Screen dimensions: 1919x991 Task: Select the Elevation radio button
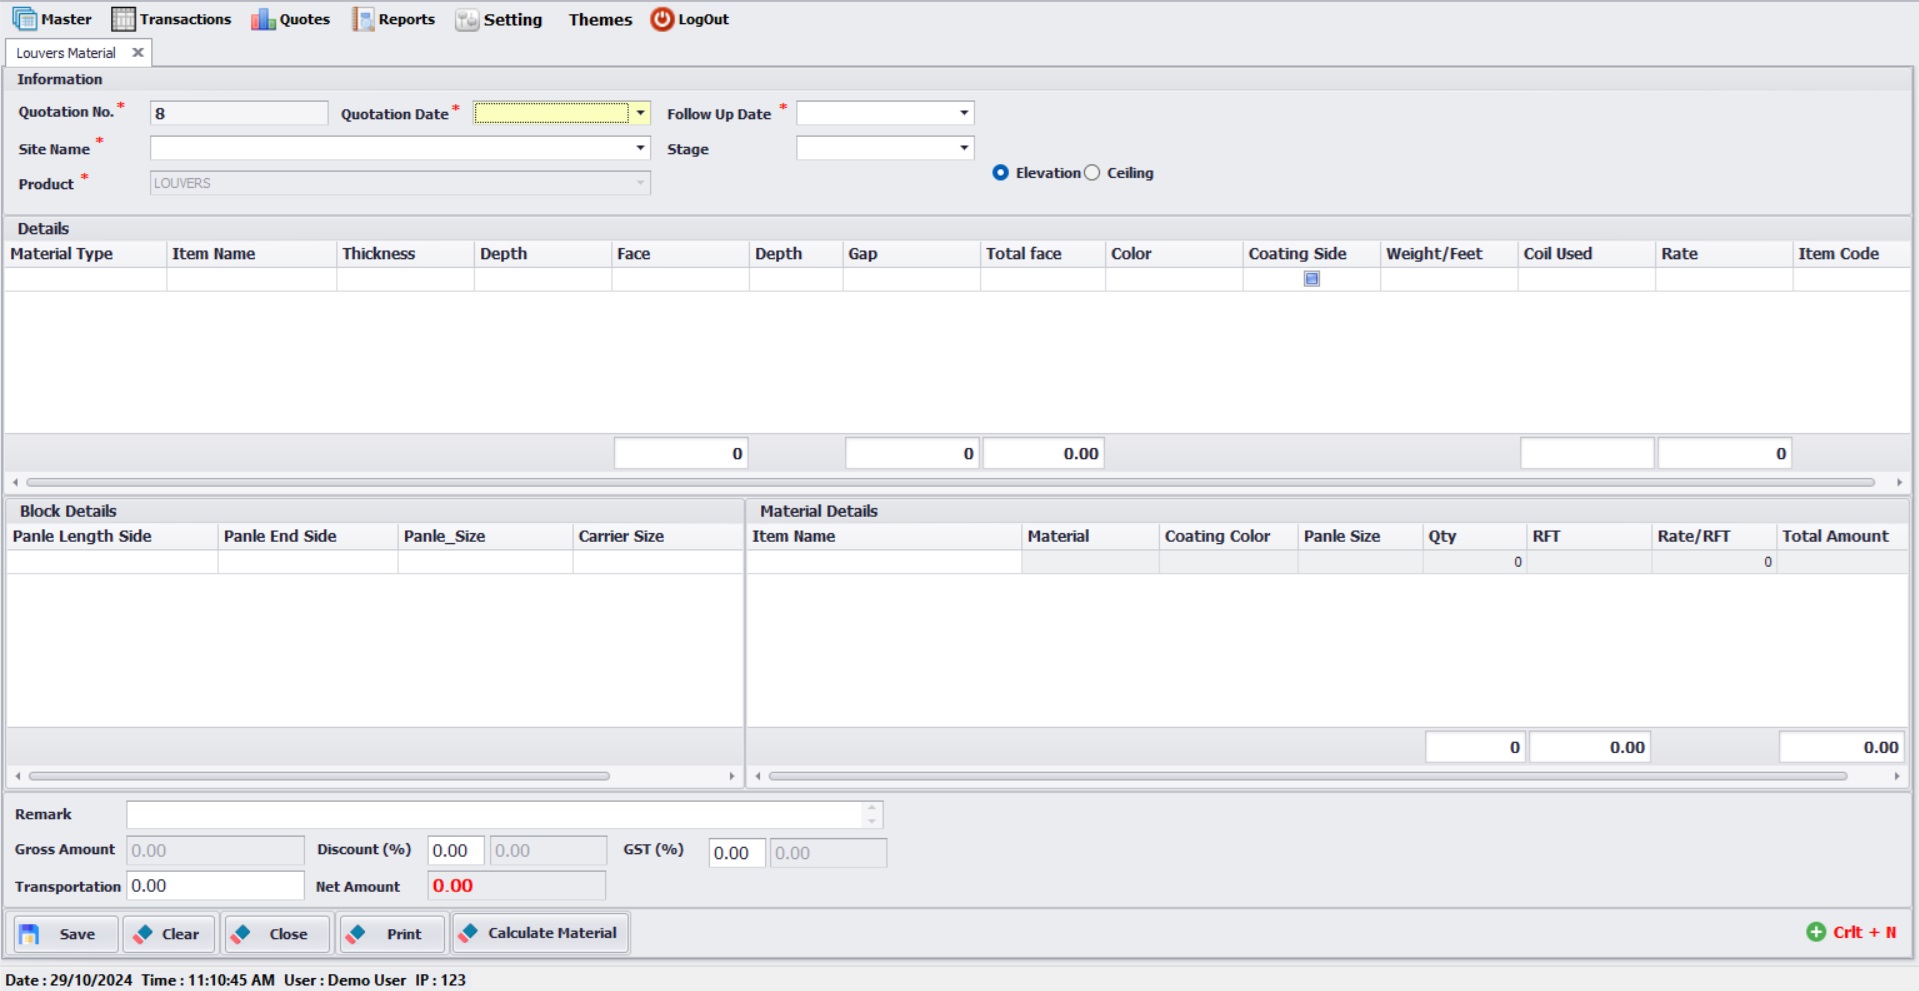click(x=1000, y=173)
